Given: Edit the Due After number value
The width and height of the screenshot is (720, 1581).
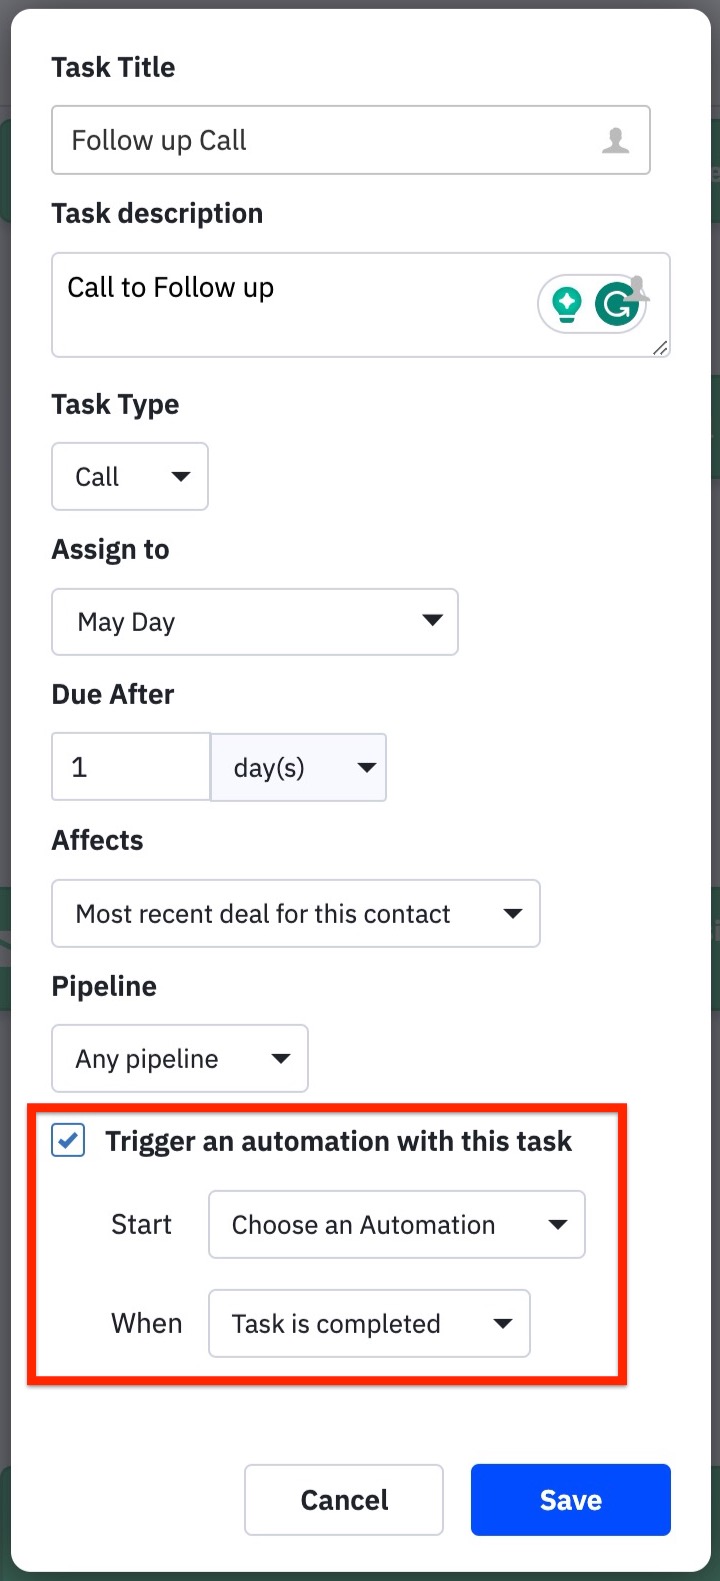Looking at the screenshot, I should [x=130, y=766].
